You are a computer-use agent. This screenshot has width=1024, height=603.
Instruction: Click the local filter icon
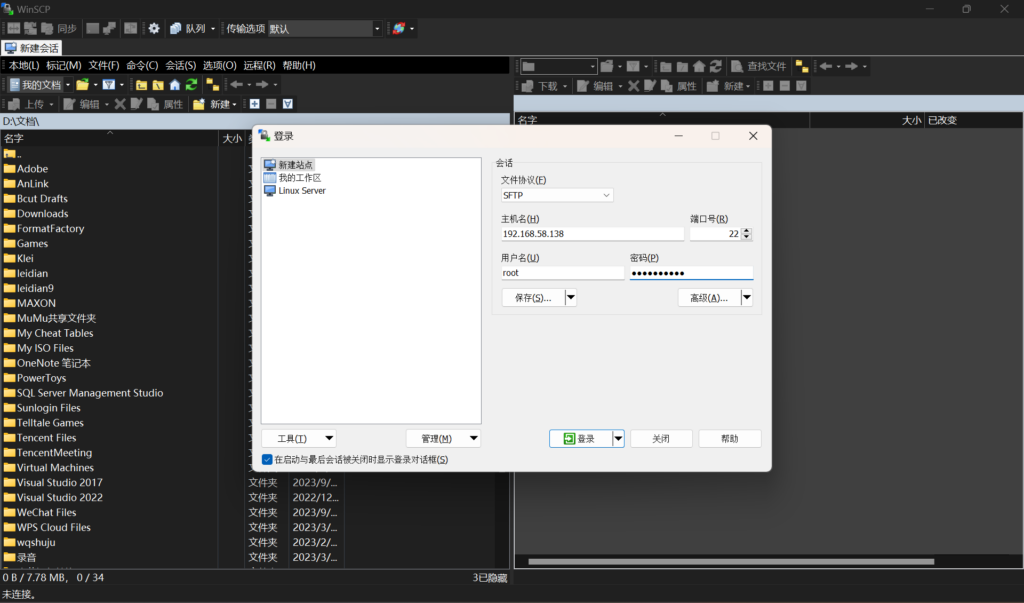tap(107, 85)
